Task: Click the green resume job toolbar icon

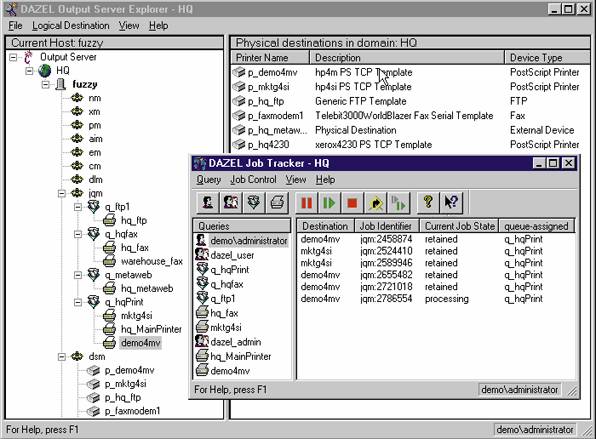Action: pos(329,203)
